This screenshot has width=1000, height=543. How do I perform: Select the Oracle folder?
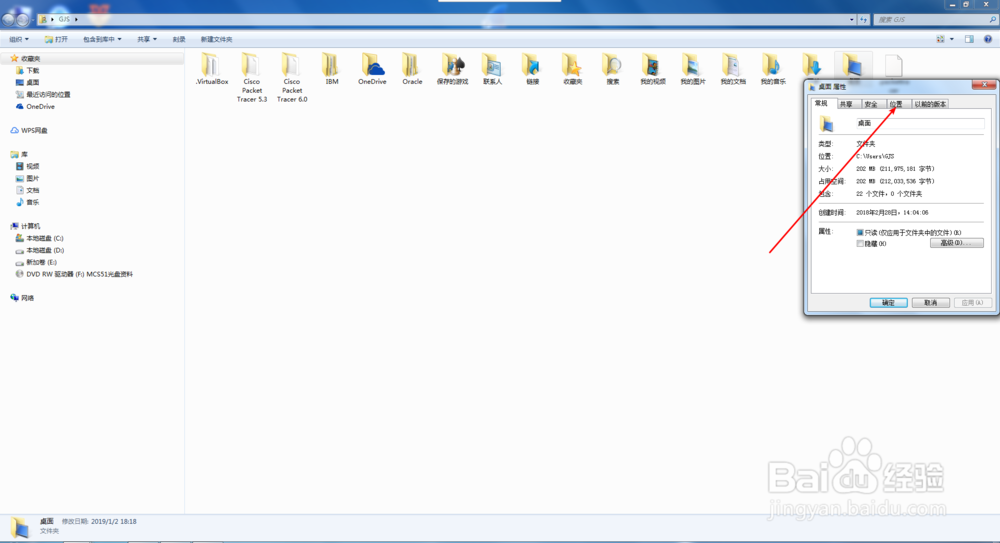(x=412, y=70)
